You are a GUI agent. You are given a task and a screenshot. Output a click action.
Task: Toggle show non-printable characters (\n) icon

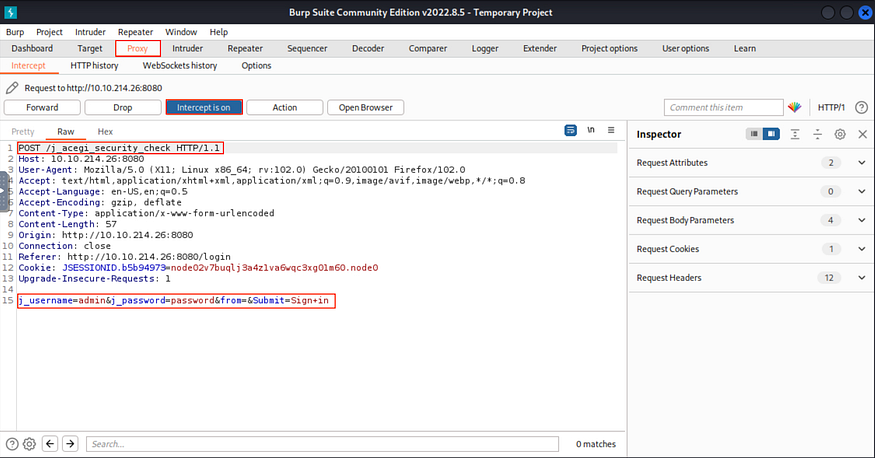click(591, 130)
